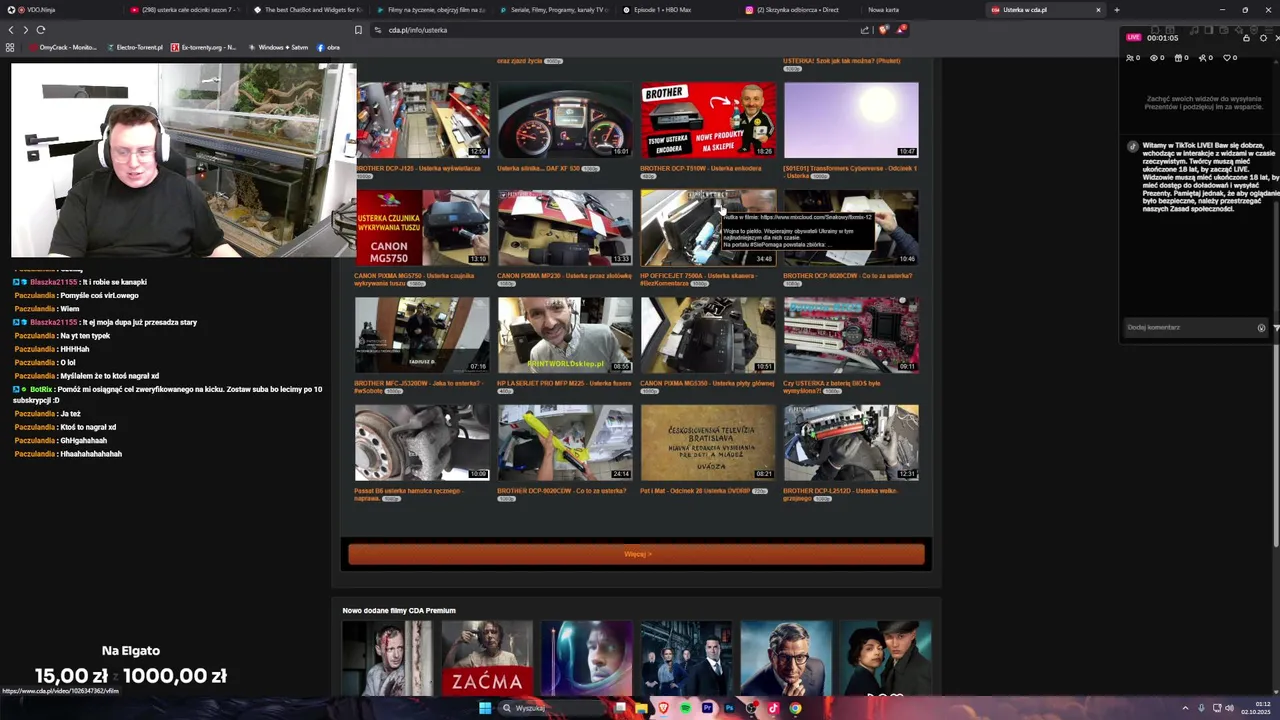Reload the page with the refresh icon
Viewport: 1280px width, 720px height.
pos(40,30)
